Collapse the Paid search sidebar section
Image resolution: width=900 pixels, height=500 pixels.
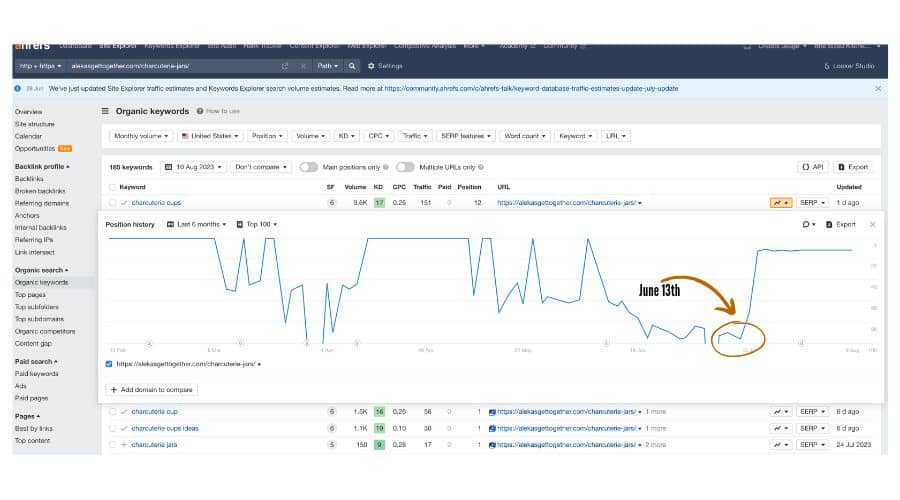[36, 362]
